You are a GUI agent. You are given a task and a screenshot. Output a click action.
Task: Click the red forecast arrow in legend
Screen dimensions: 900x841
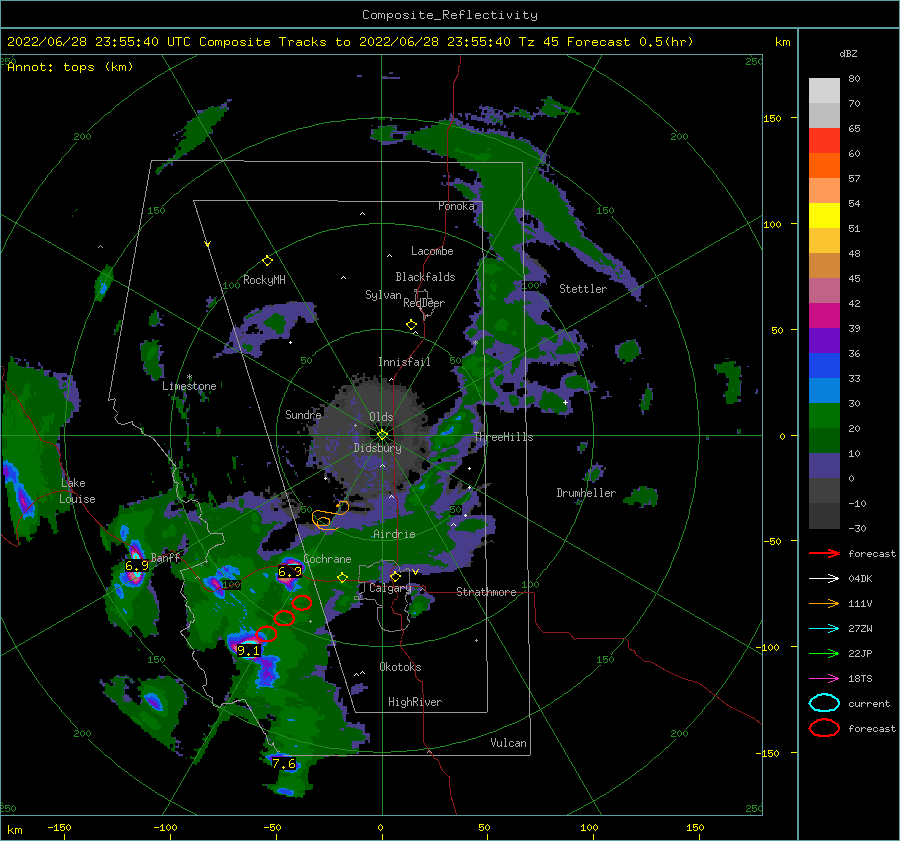point(824,553)
